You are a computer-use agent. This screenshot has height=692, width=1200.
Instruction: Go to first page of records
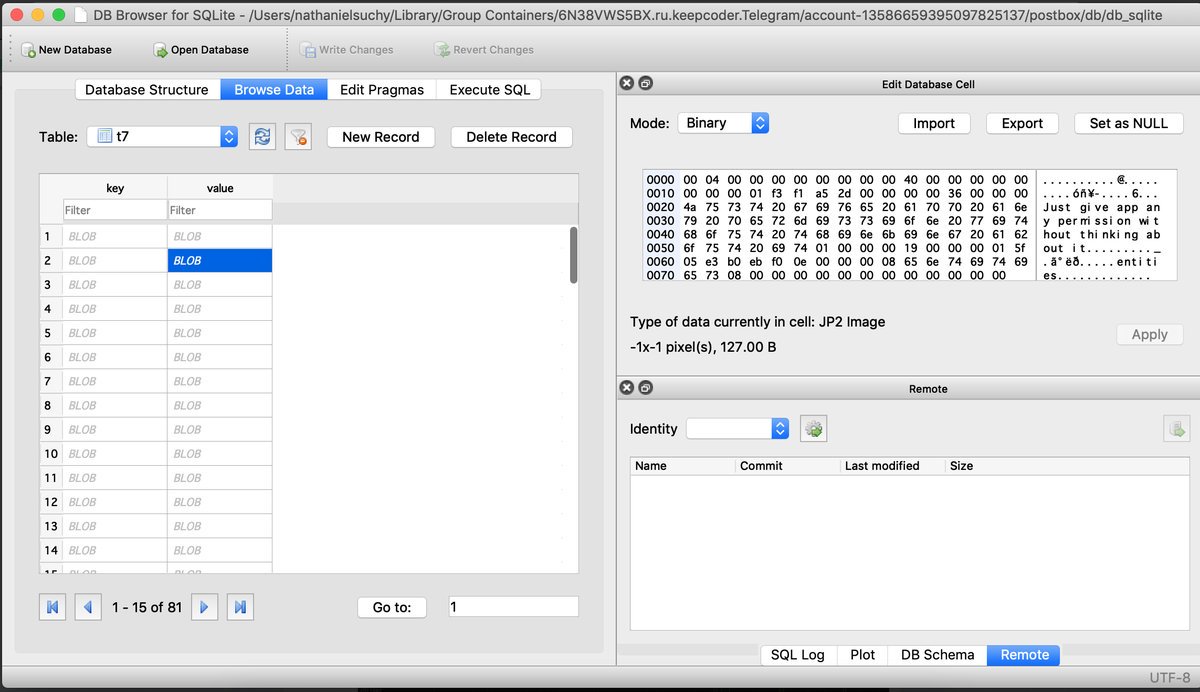[52, 607]
